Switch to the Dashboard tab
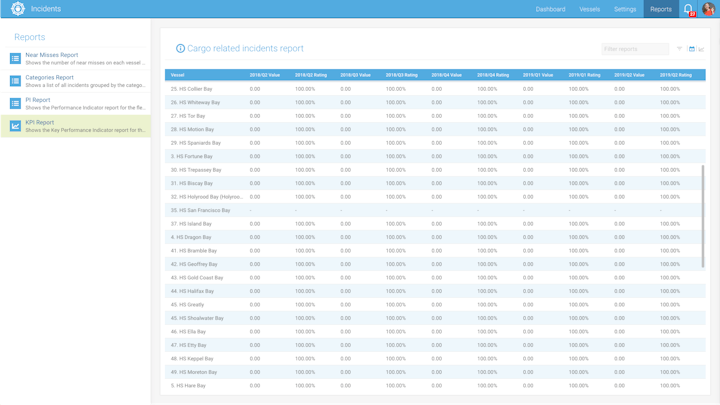720x405 pixels. coord(550,9)
